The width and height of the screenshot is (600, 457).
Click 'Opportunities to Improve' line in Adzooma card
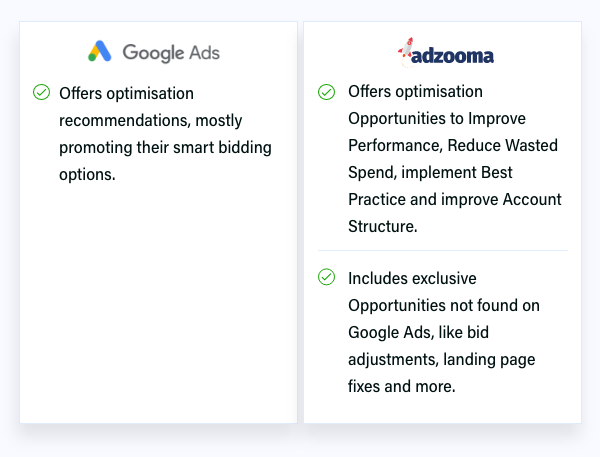click(437, 119)
